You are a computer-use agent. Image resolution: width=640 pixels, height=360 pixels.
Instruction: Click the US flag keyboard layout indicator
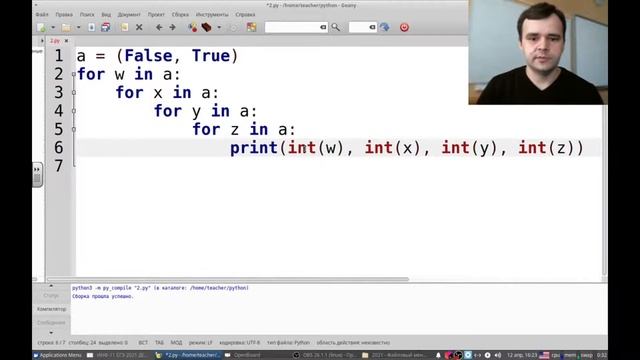[x=544, y=355]
